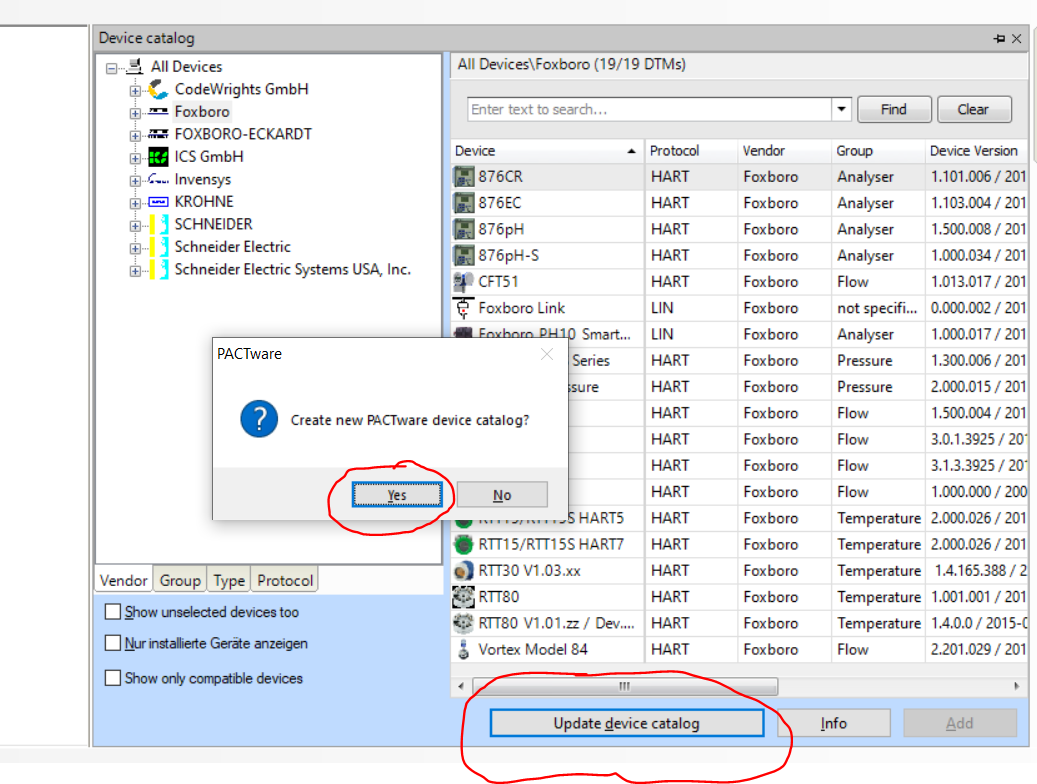The image size is (1037, 784).
Task: Click the SCHNEIDER vendor icon
Action: point(159,224)
